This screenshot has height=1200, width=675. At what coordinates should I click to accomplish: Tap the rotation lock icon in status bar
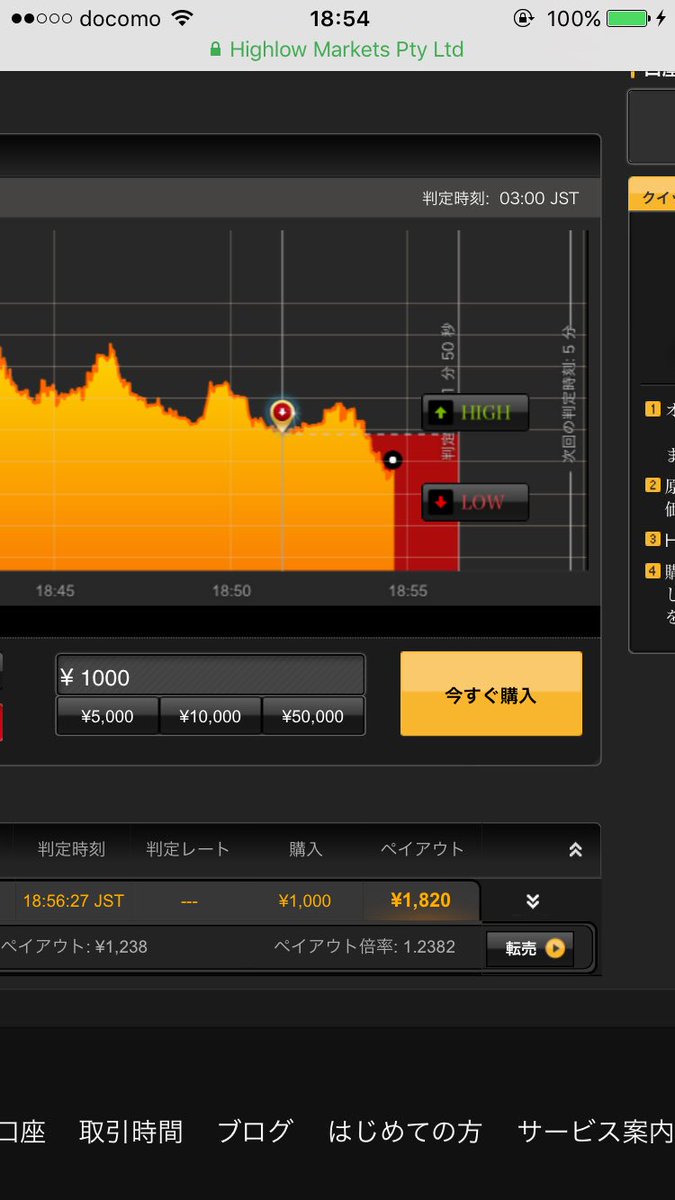tap(523, 18)
